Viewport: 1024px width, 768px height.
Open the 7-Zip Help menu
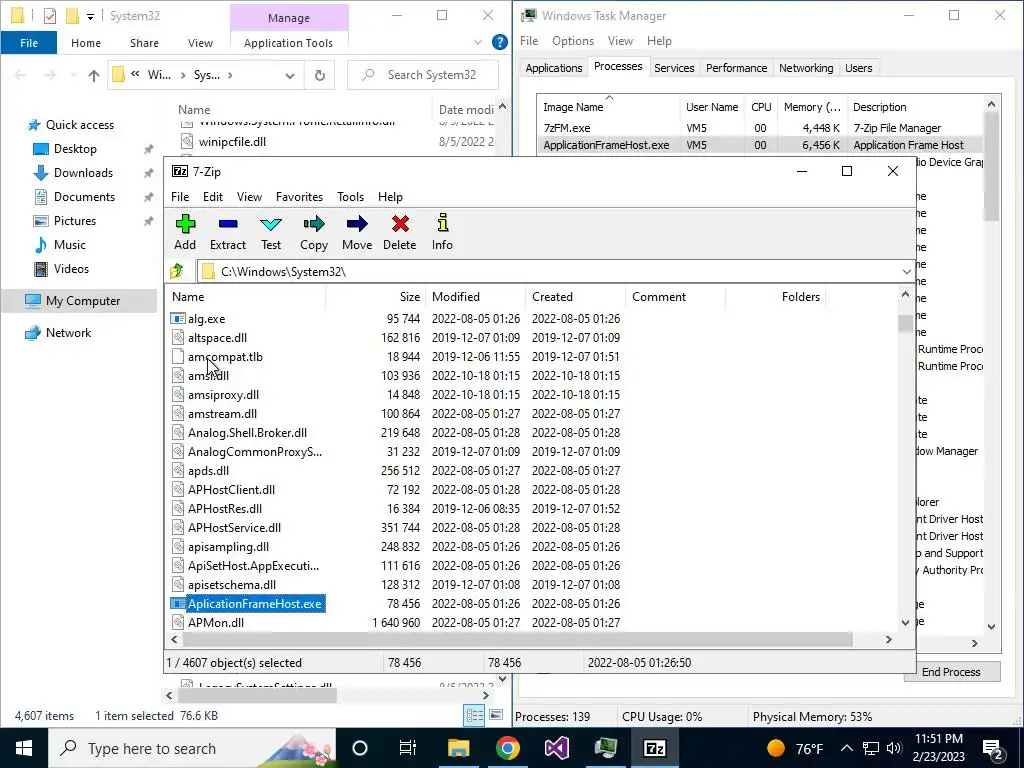390,197
